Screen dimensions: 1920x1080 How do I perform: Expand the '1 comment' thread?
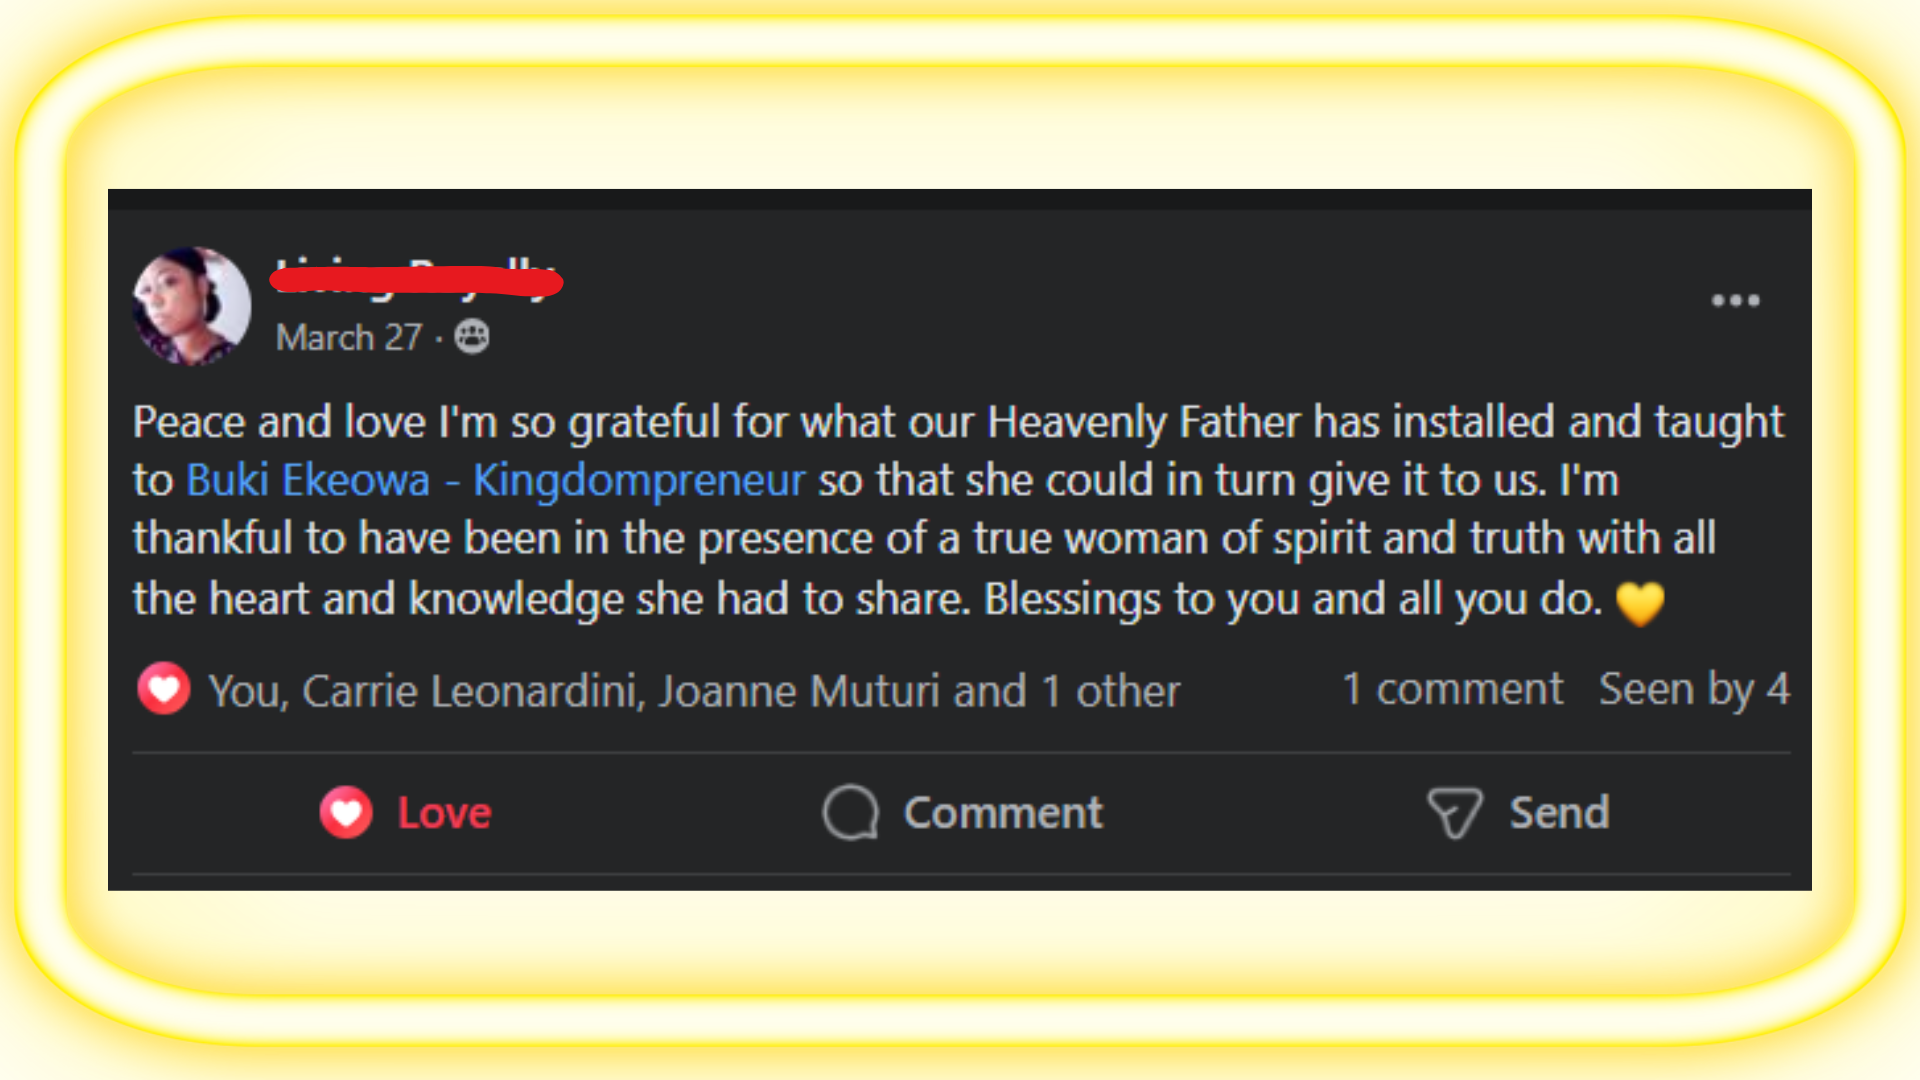click(1452, 689)
